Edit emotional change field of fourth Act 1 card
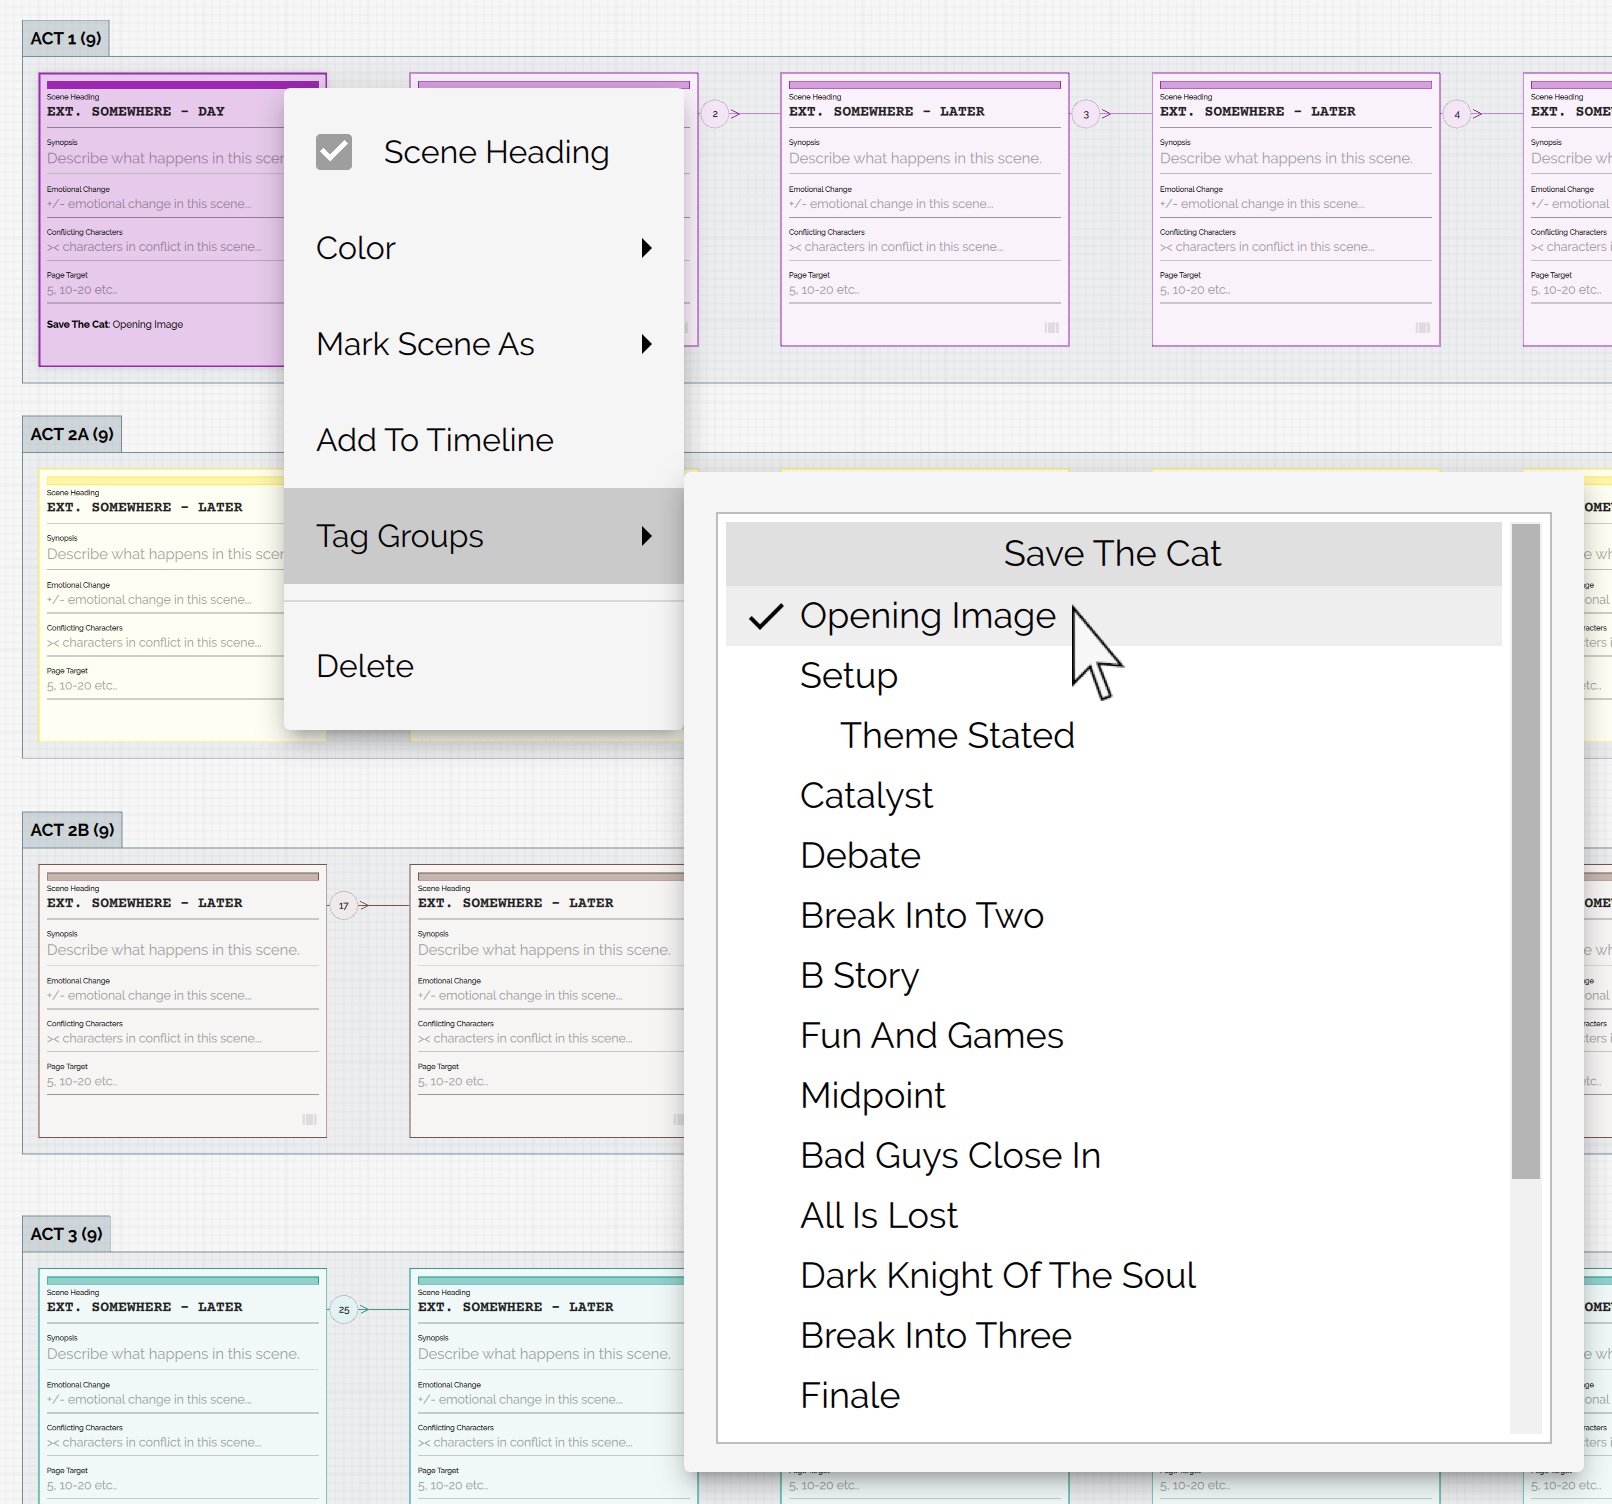1612x1504 pixels. 1296,204
